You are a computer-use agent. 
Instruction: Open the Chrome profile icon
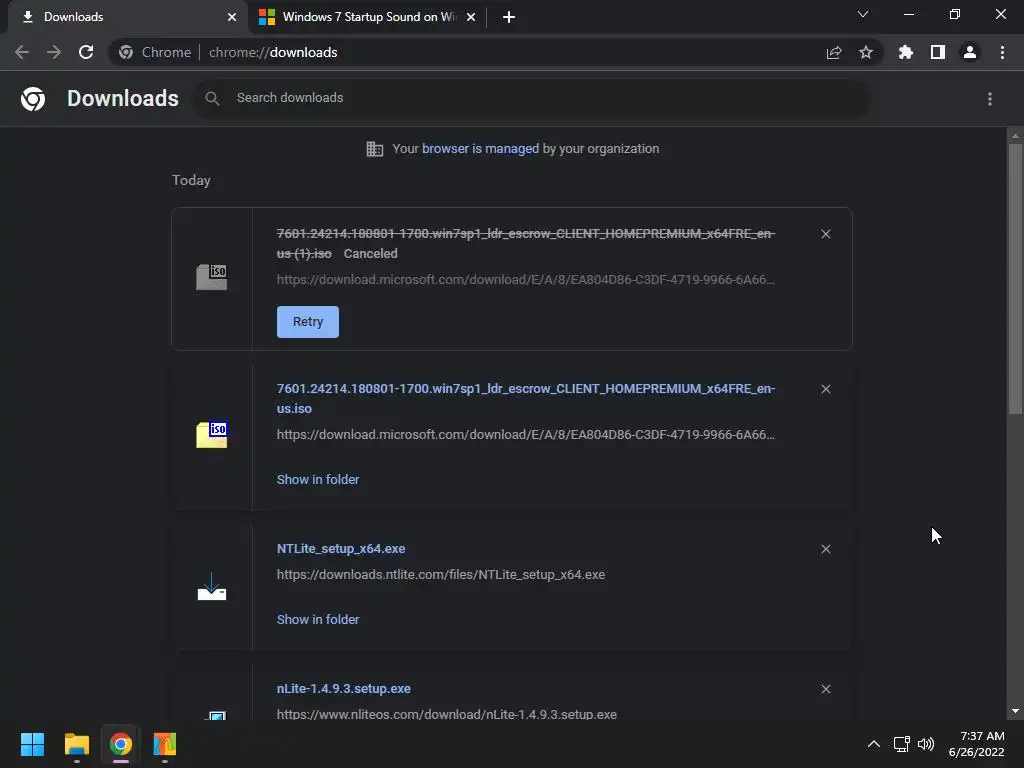pos(970,52)
